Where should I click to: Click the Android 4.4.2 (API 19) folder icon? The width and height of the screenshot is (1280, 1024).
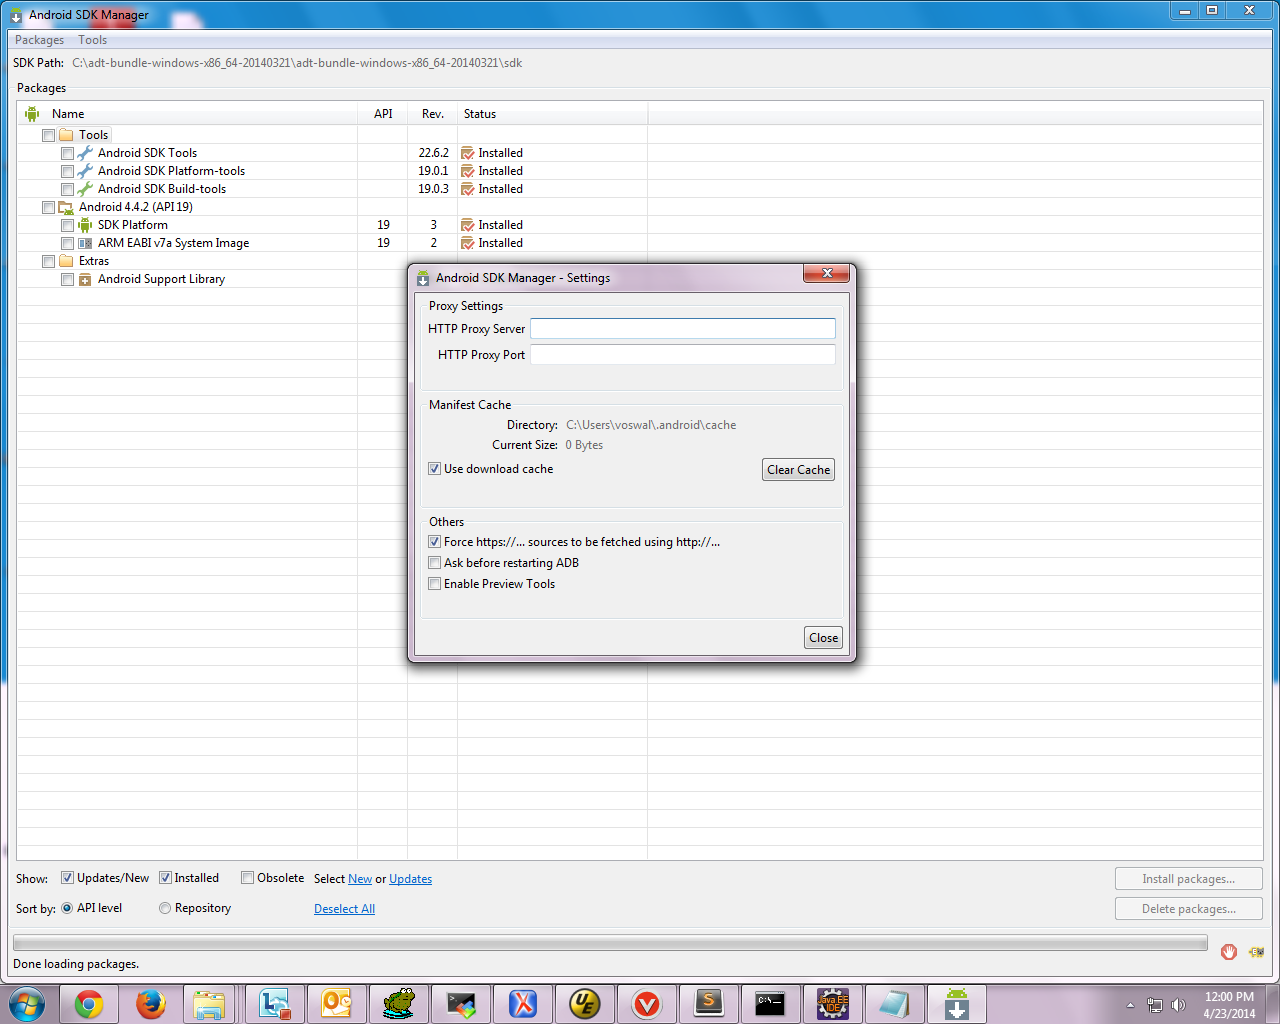pos(67,207)
